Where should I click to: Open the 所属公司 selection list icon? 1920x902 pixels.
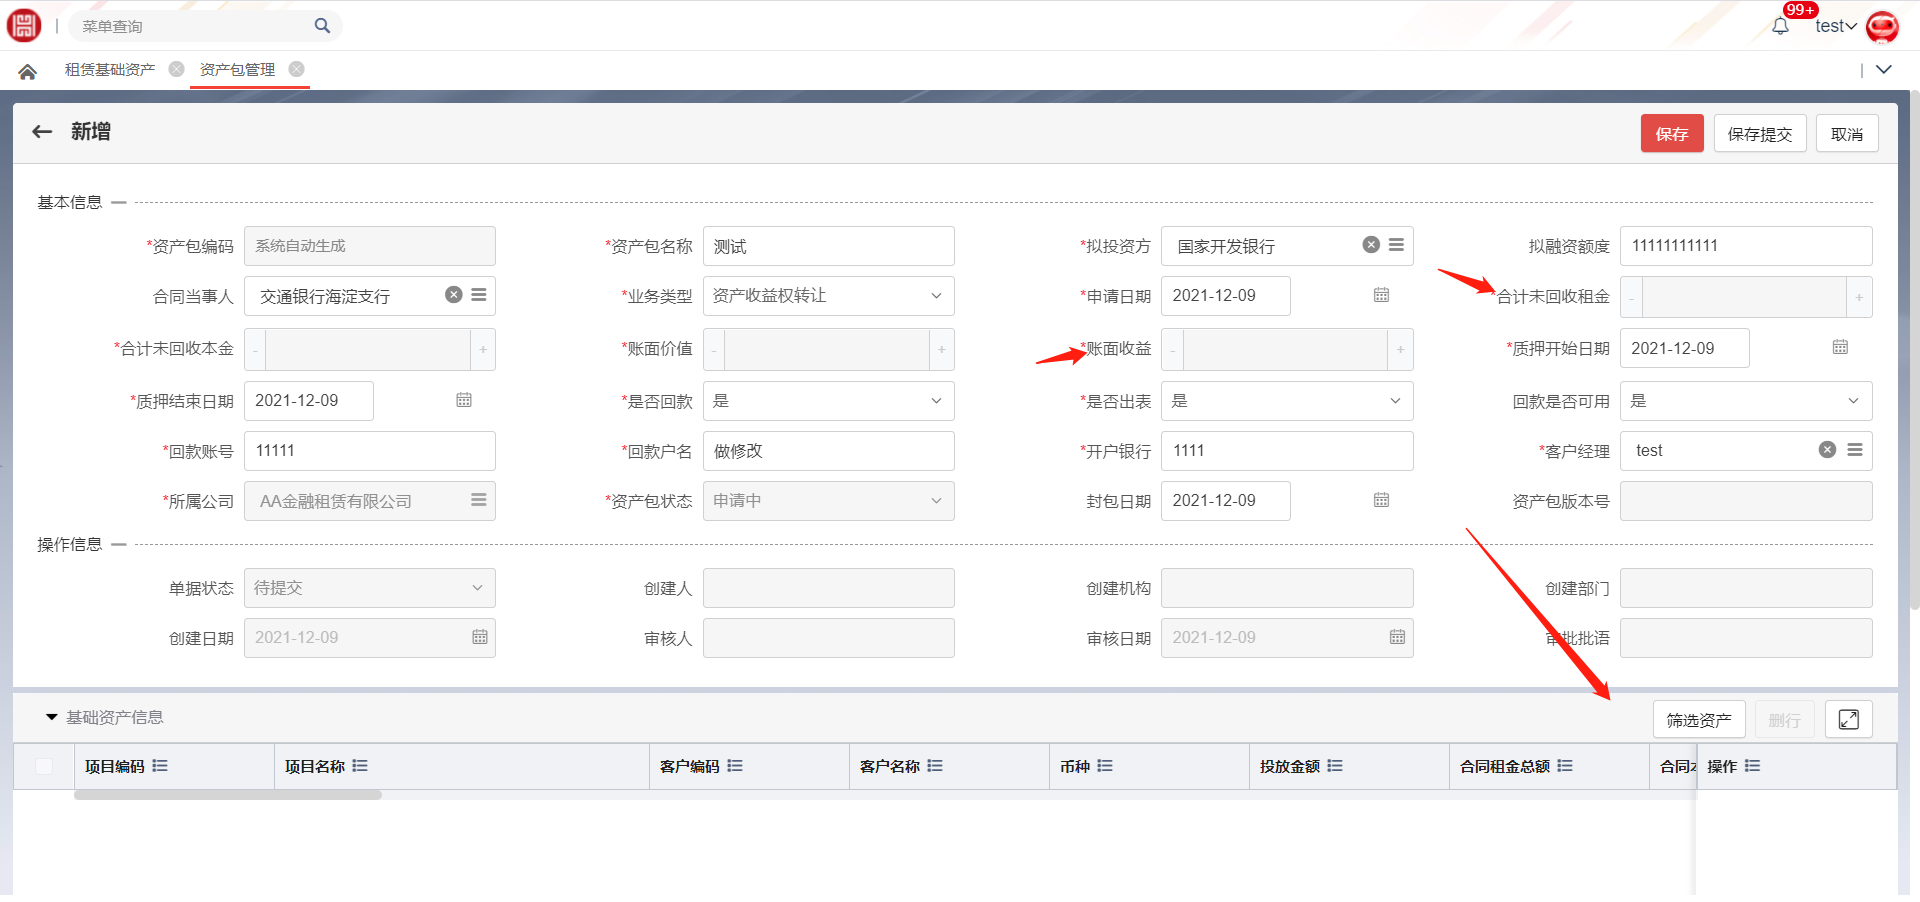(479, 500)
